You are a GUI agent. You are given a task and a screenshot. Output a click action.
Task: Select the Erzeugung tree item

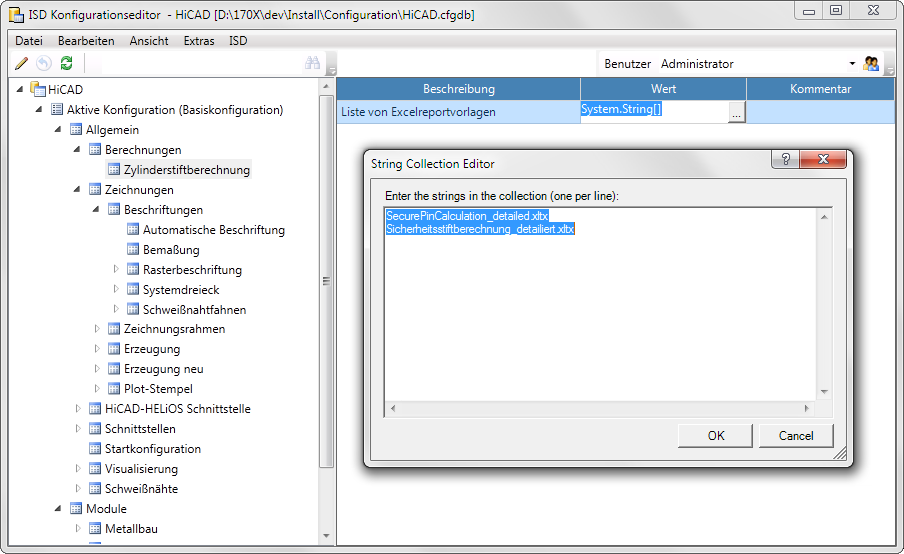[152, 349]
